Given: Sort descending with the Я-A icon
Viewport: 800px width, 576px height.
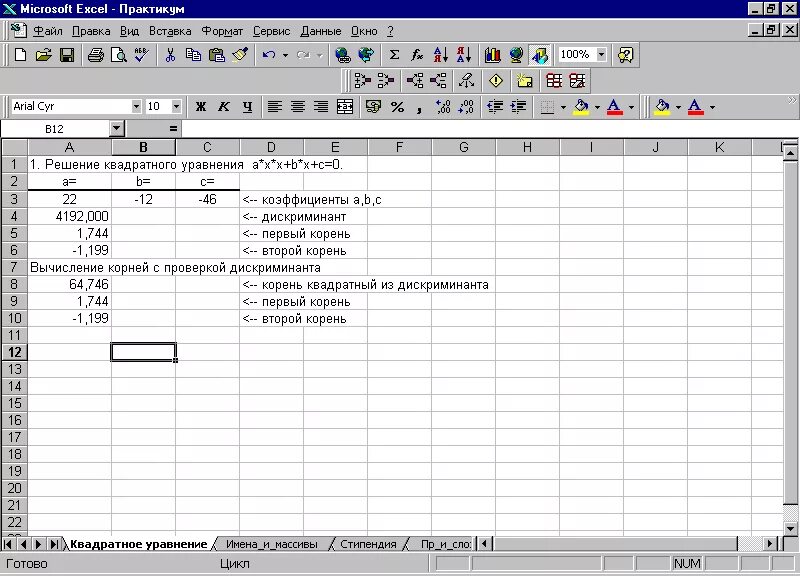Looking at the screenshot, I should coord(464,55).
